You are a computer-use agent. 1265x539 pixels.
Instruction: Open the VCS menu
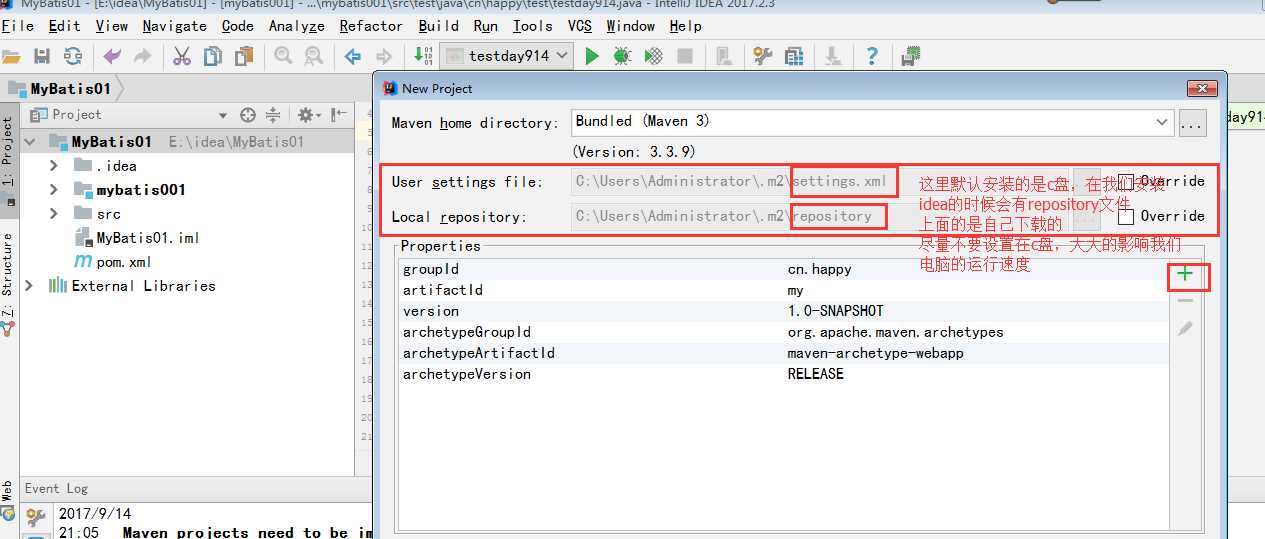click(x=579, y=26)
